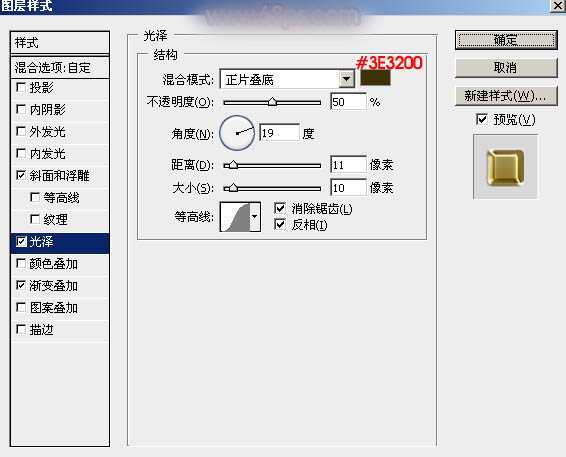Image resolution: width=566 pixels, height=457 pixels.
Task: Enable the 颜色叠加 checkbox
Action: 21,264
